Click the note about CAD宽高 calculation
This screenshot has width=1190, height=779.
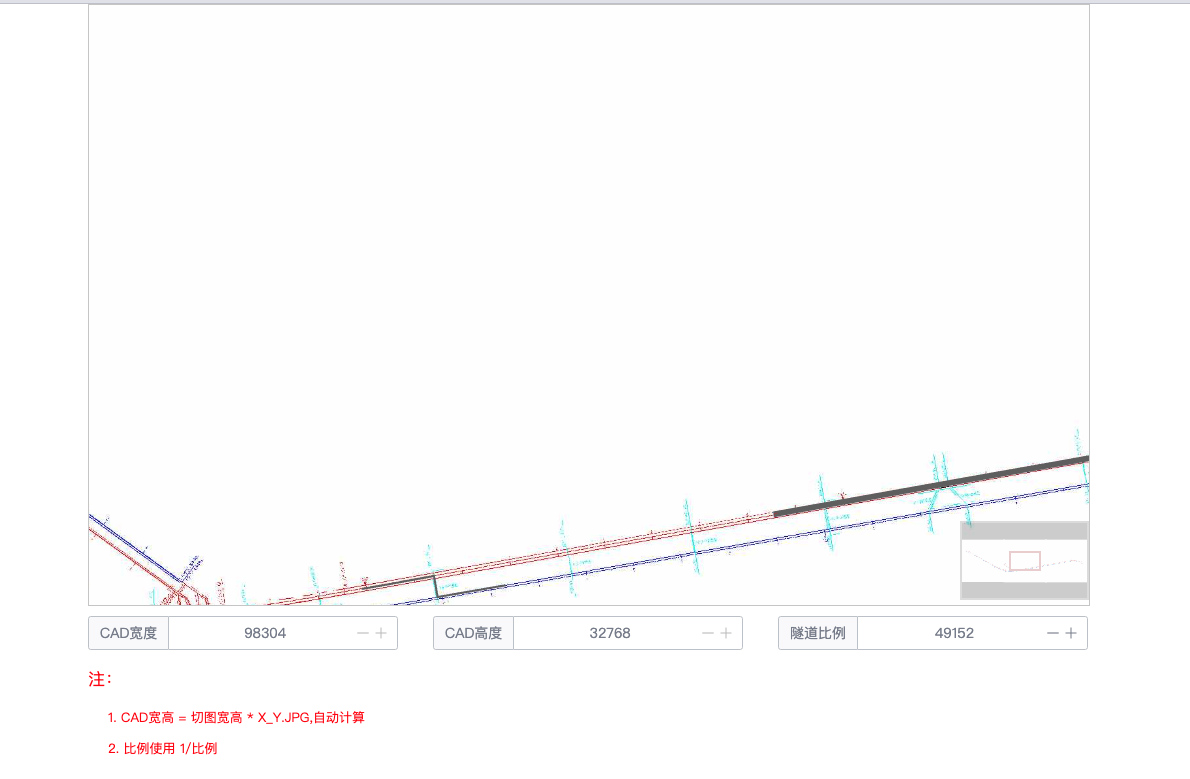(x=236, y=718)
